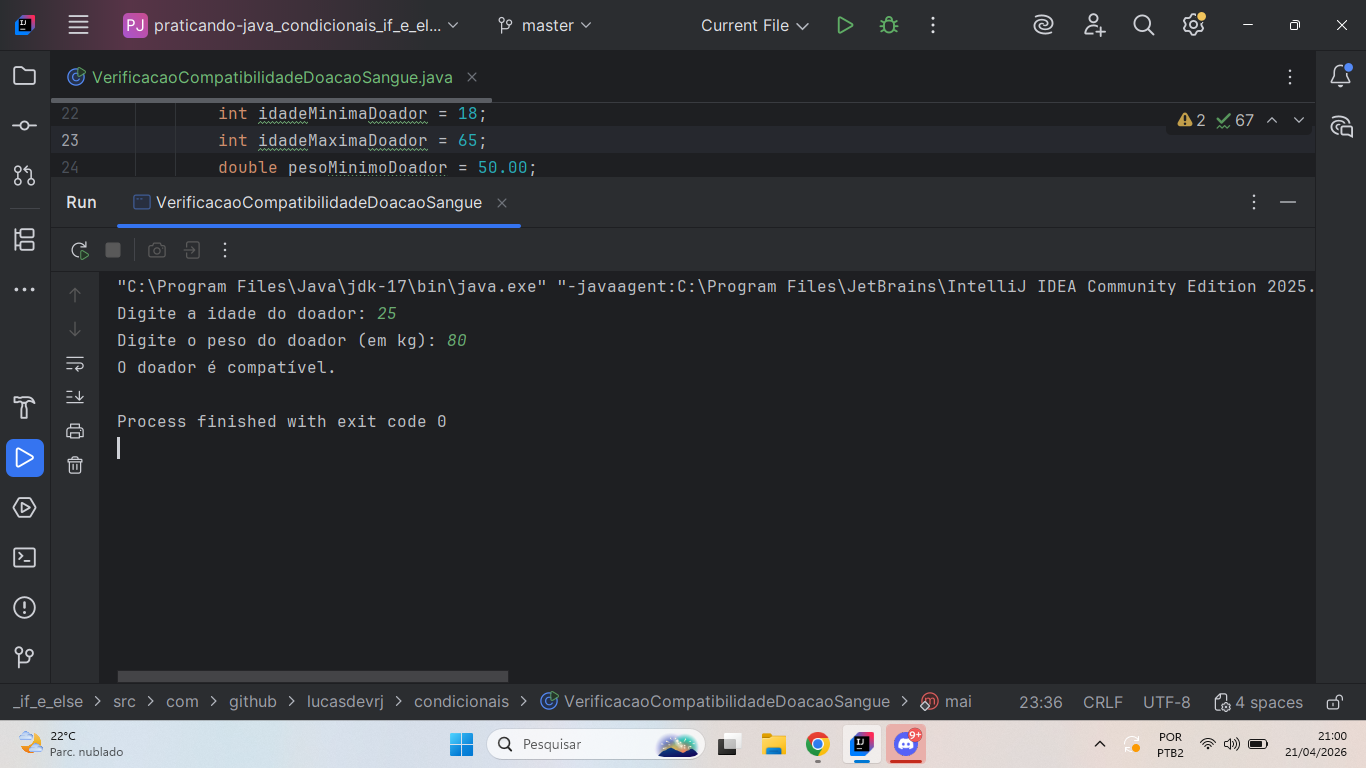Click the UTF-8 encoding in the status bar
Screen dimensions: 1366x768
coord(1166,702)
